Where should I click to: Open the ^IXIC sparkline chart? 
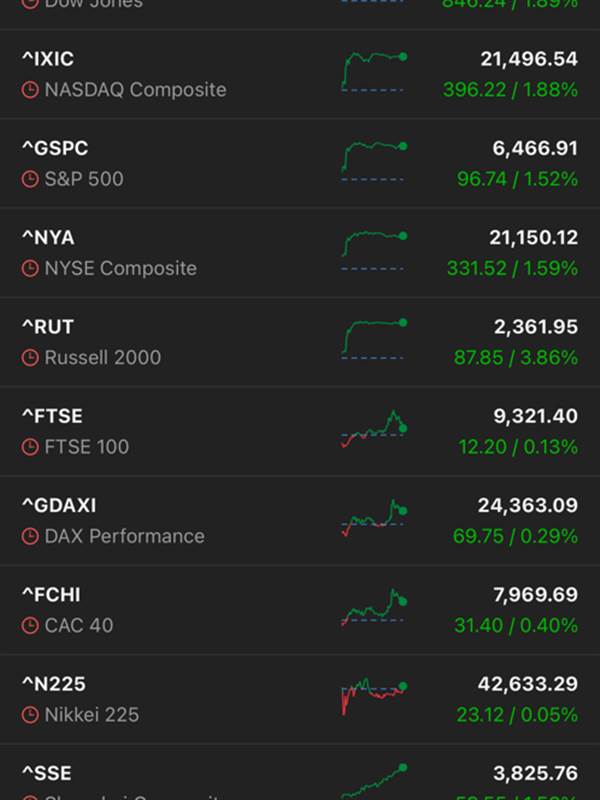374,71
